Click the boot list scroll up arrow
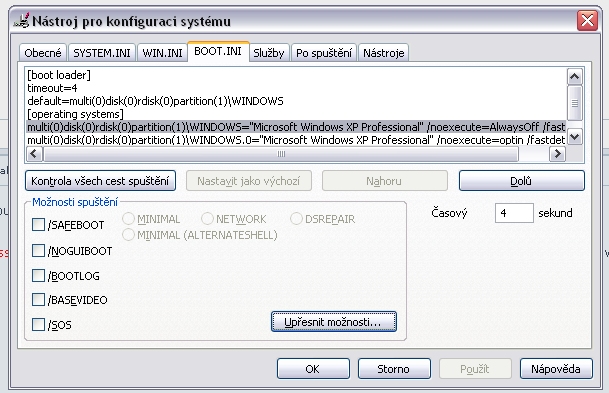This screenshot has height=393, width=609. [x=574, y=77]
